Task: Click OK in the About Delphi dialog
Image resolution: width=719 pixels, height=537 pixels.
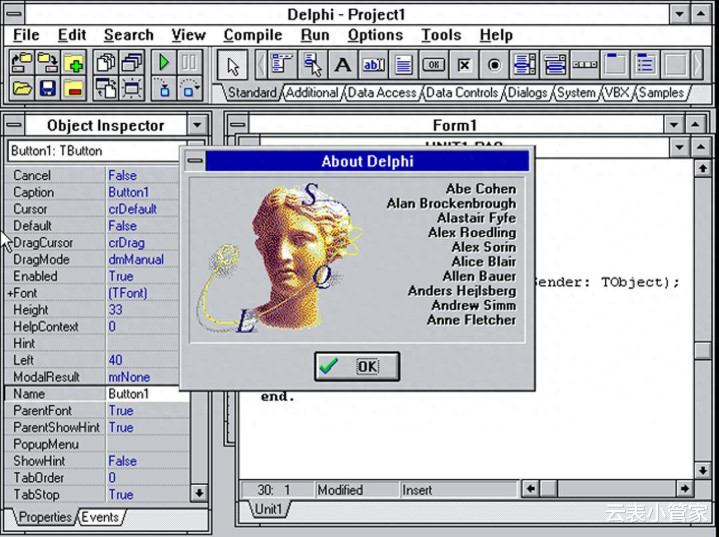Action: tap(356, 366)
